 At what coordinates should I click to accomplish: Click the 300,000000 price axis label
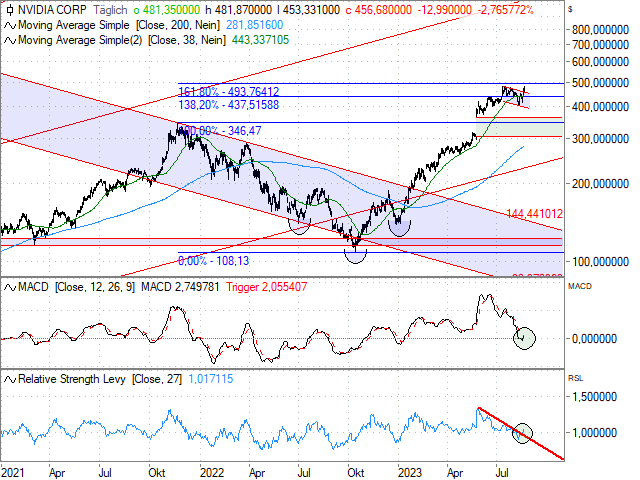(600, 139)
